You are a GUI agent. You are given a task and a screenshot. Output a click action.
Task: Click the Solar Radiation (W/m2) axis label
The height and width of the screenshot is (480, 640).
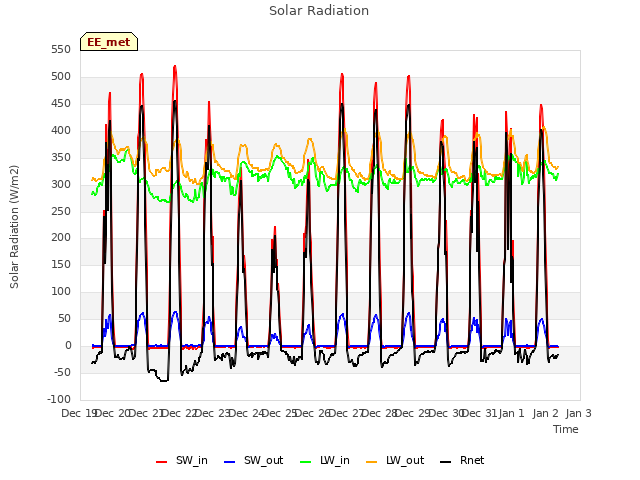[x=14, y=227]
